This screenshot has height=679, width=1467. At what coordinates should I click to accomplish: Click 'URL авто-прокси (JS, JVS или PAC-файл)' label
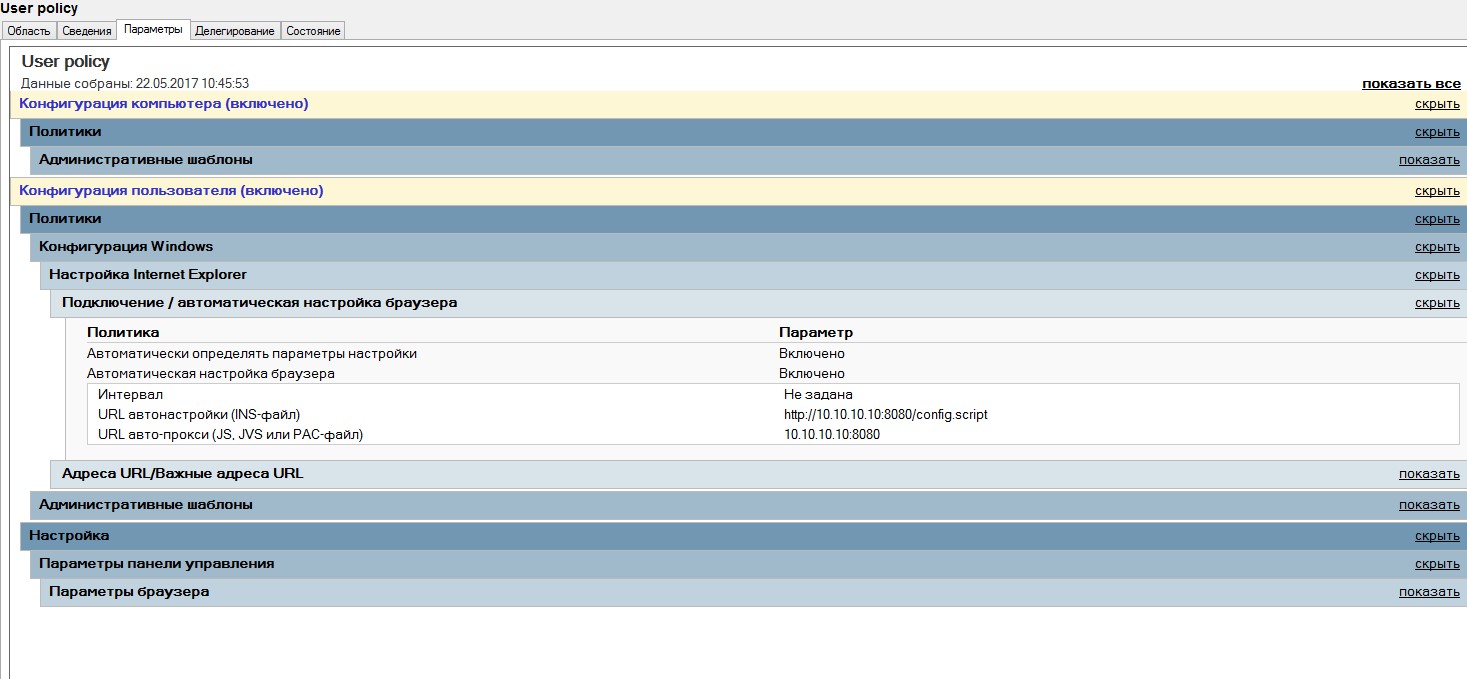coord(231,434)
